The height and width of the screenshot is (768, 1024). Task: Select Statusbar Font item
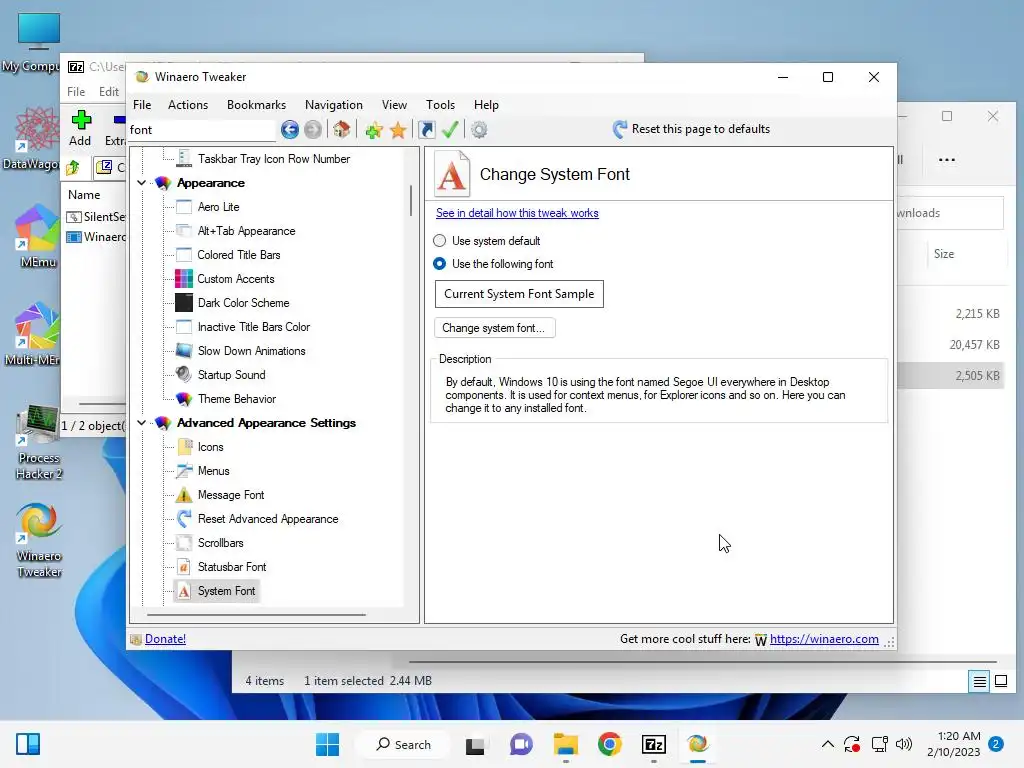pyautogui.click(x=232, y=567)
